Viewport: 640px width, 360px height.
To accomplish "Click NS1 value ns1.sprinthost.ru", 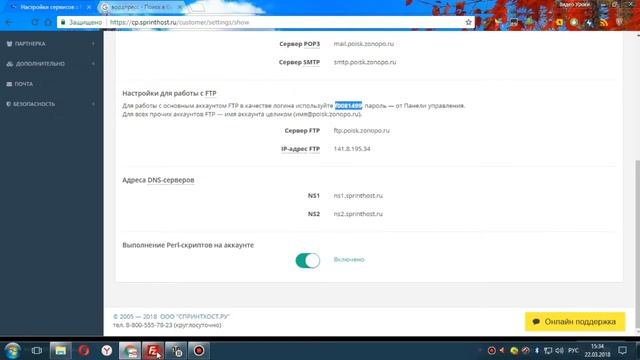I will click(x=358, y=196).
